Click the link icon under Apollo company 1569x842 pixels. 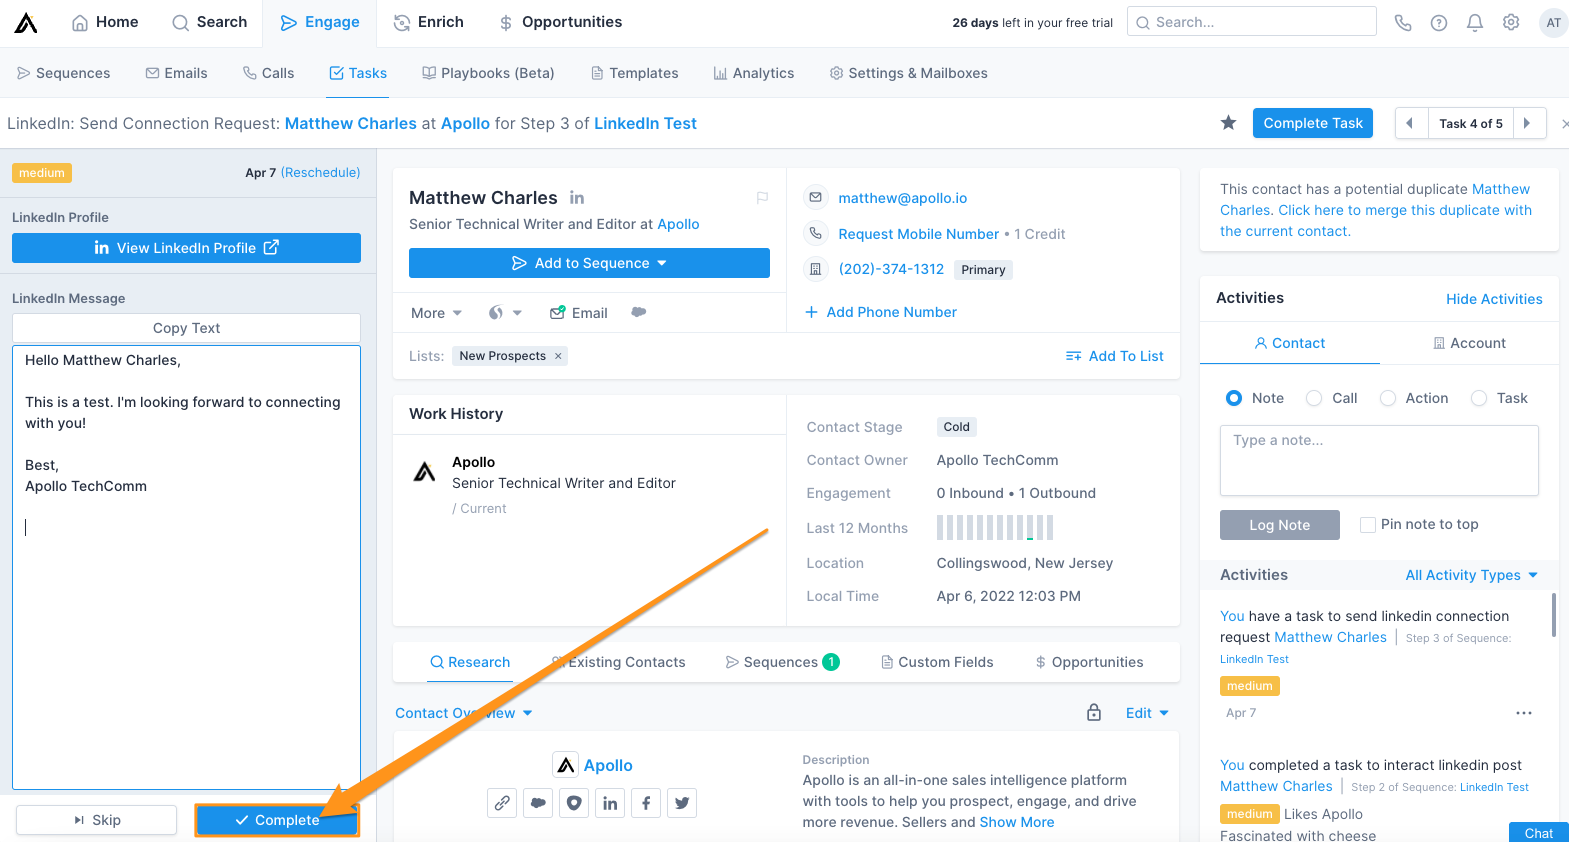point(502,803)
